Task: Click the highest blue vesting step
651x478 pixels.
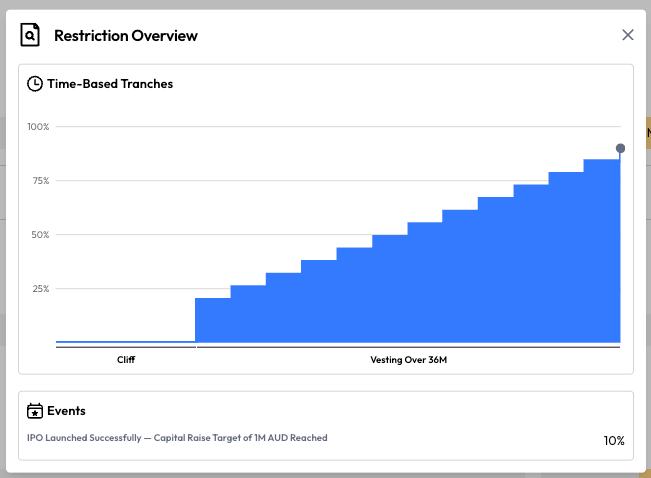Action: coord(602,251)
